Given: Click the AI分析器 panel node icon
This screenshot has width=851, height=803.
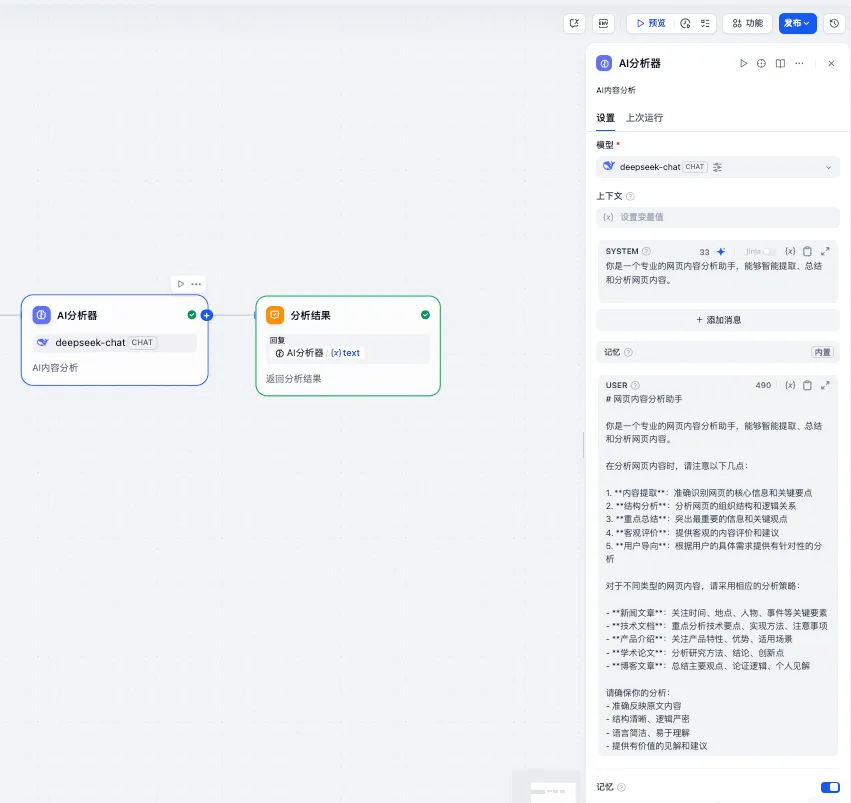Looking at the screenshot, I should pyautogui.click(x=604, y=63).
